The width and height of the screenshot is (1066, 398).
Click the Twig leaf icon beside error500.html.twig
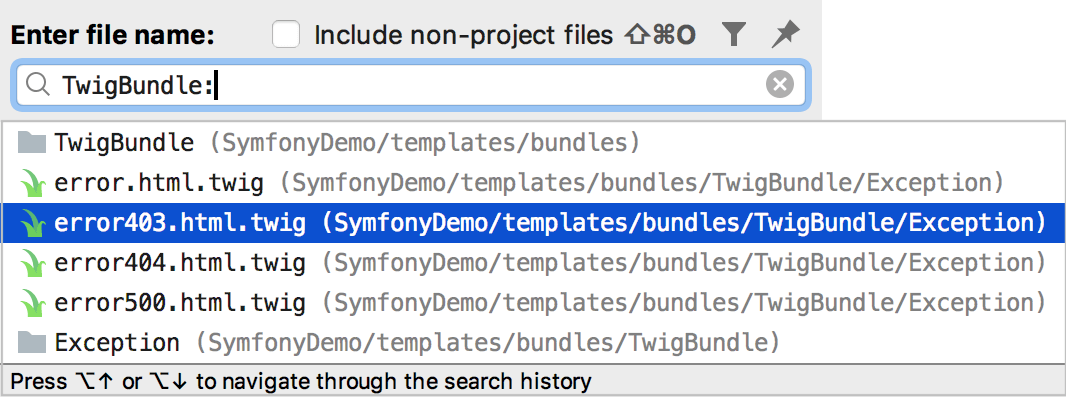click(32, 303)
